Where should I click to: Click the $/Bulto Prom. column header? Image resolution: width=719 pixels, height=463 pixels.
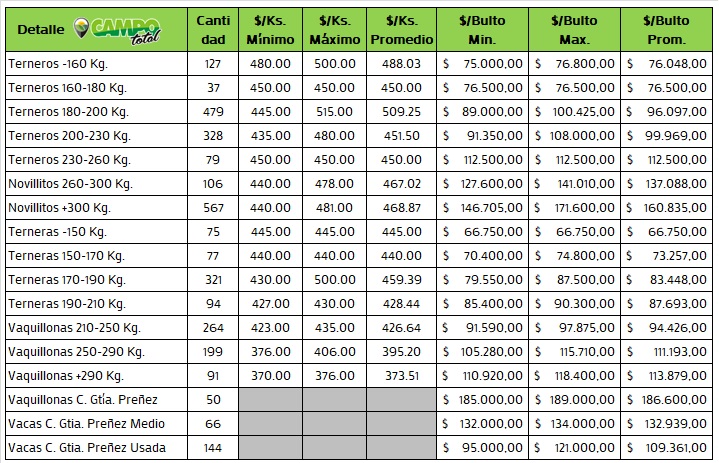pos(665,30)
